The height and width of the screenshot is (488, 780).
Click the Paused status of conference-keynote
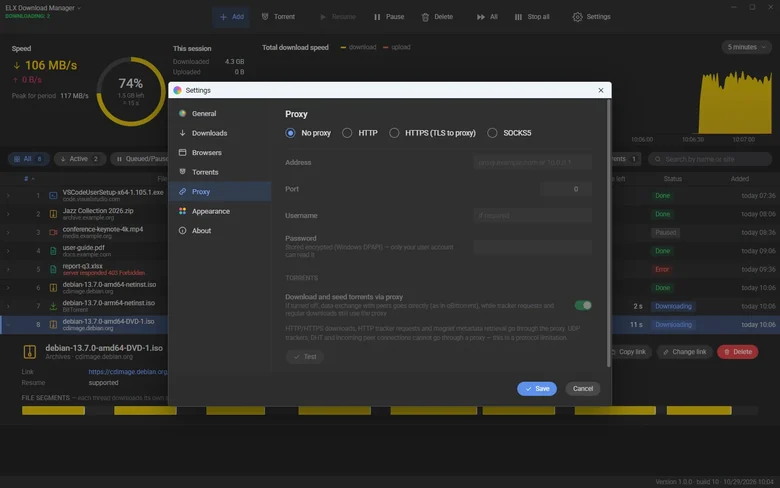pyautogui.click(x=665, y=232)
